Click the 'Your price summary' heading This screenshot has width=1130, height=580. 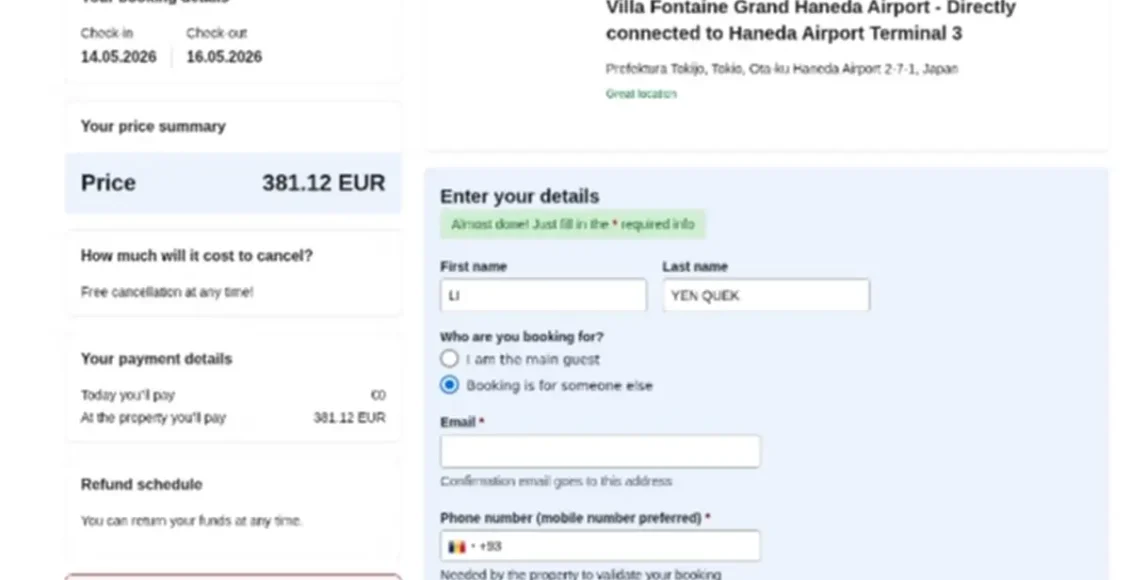tap(153, 126)
